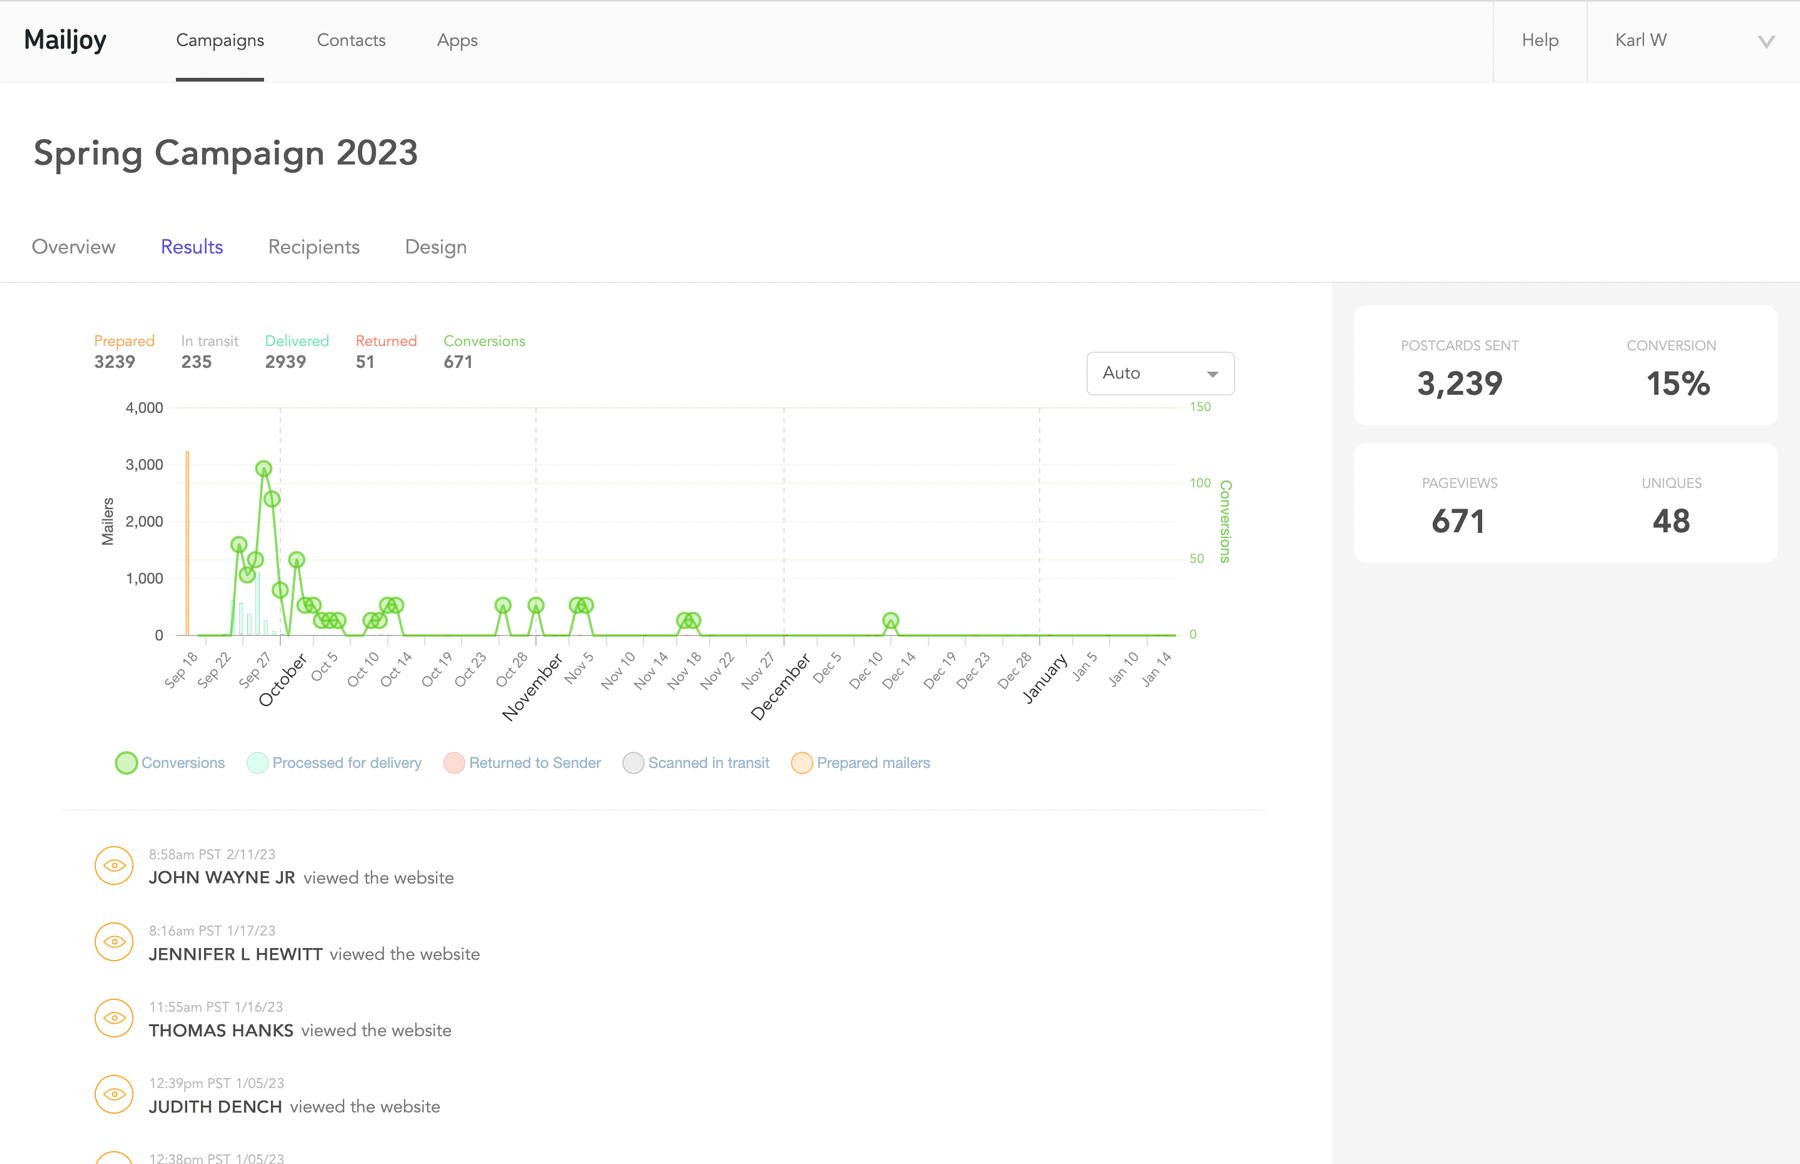The image size is (1800, 1164).
Task: Switch to the Overview tab
Action: click(x=74, y=247)
